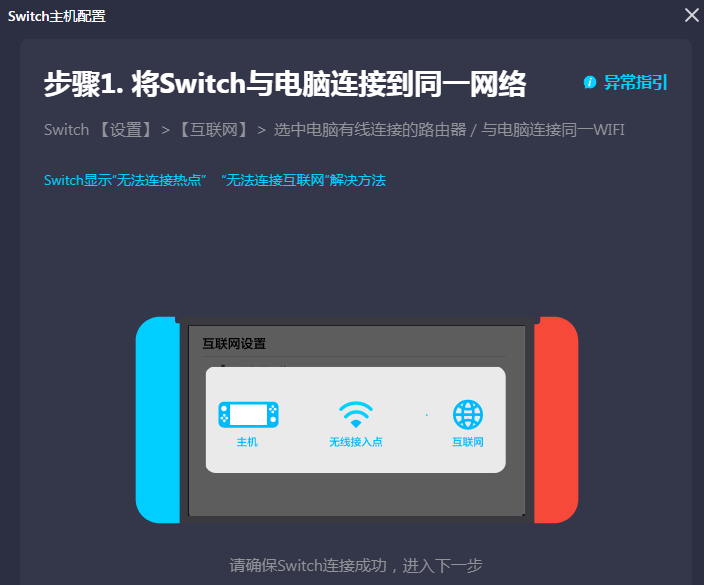Image resolution: width=704 pixels, height=585 pixels.
Task: Click the blue info icon beside 异常指引
Action: coord(590,82)
